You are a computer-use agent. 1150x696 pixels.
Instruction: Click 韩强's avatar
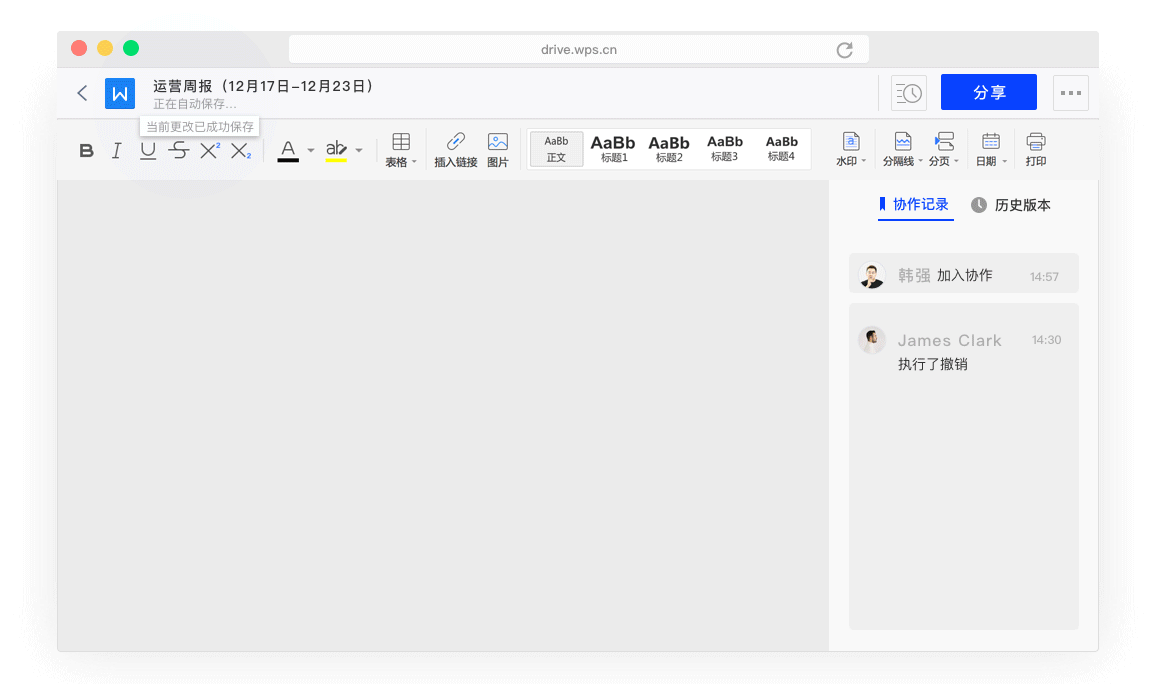(x=872, y=275)
